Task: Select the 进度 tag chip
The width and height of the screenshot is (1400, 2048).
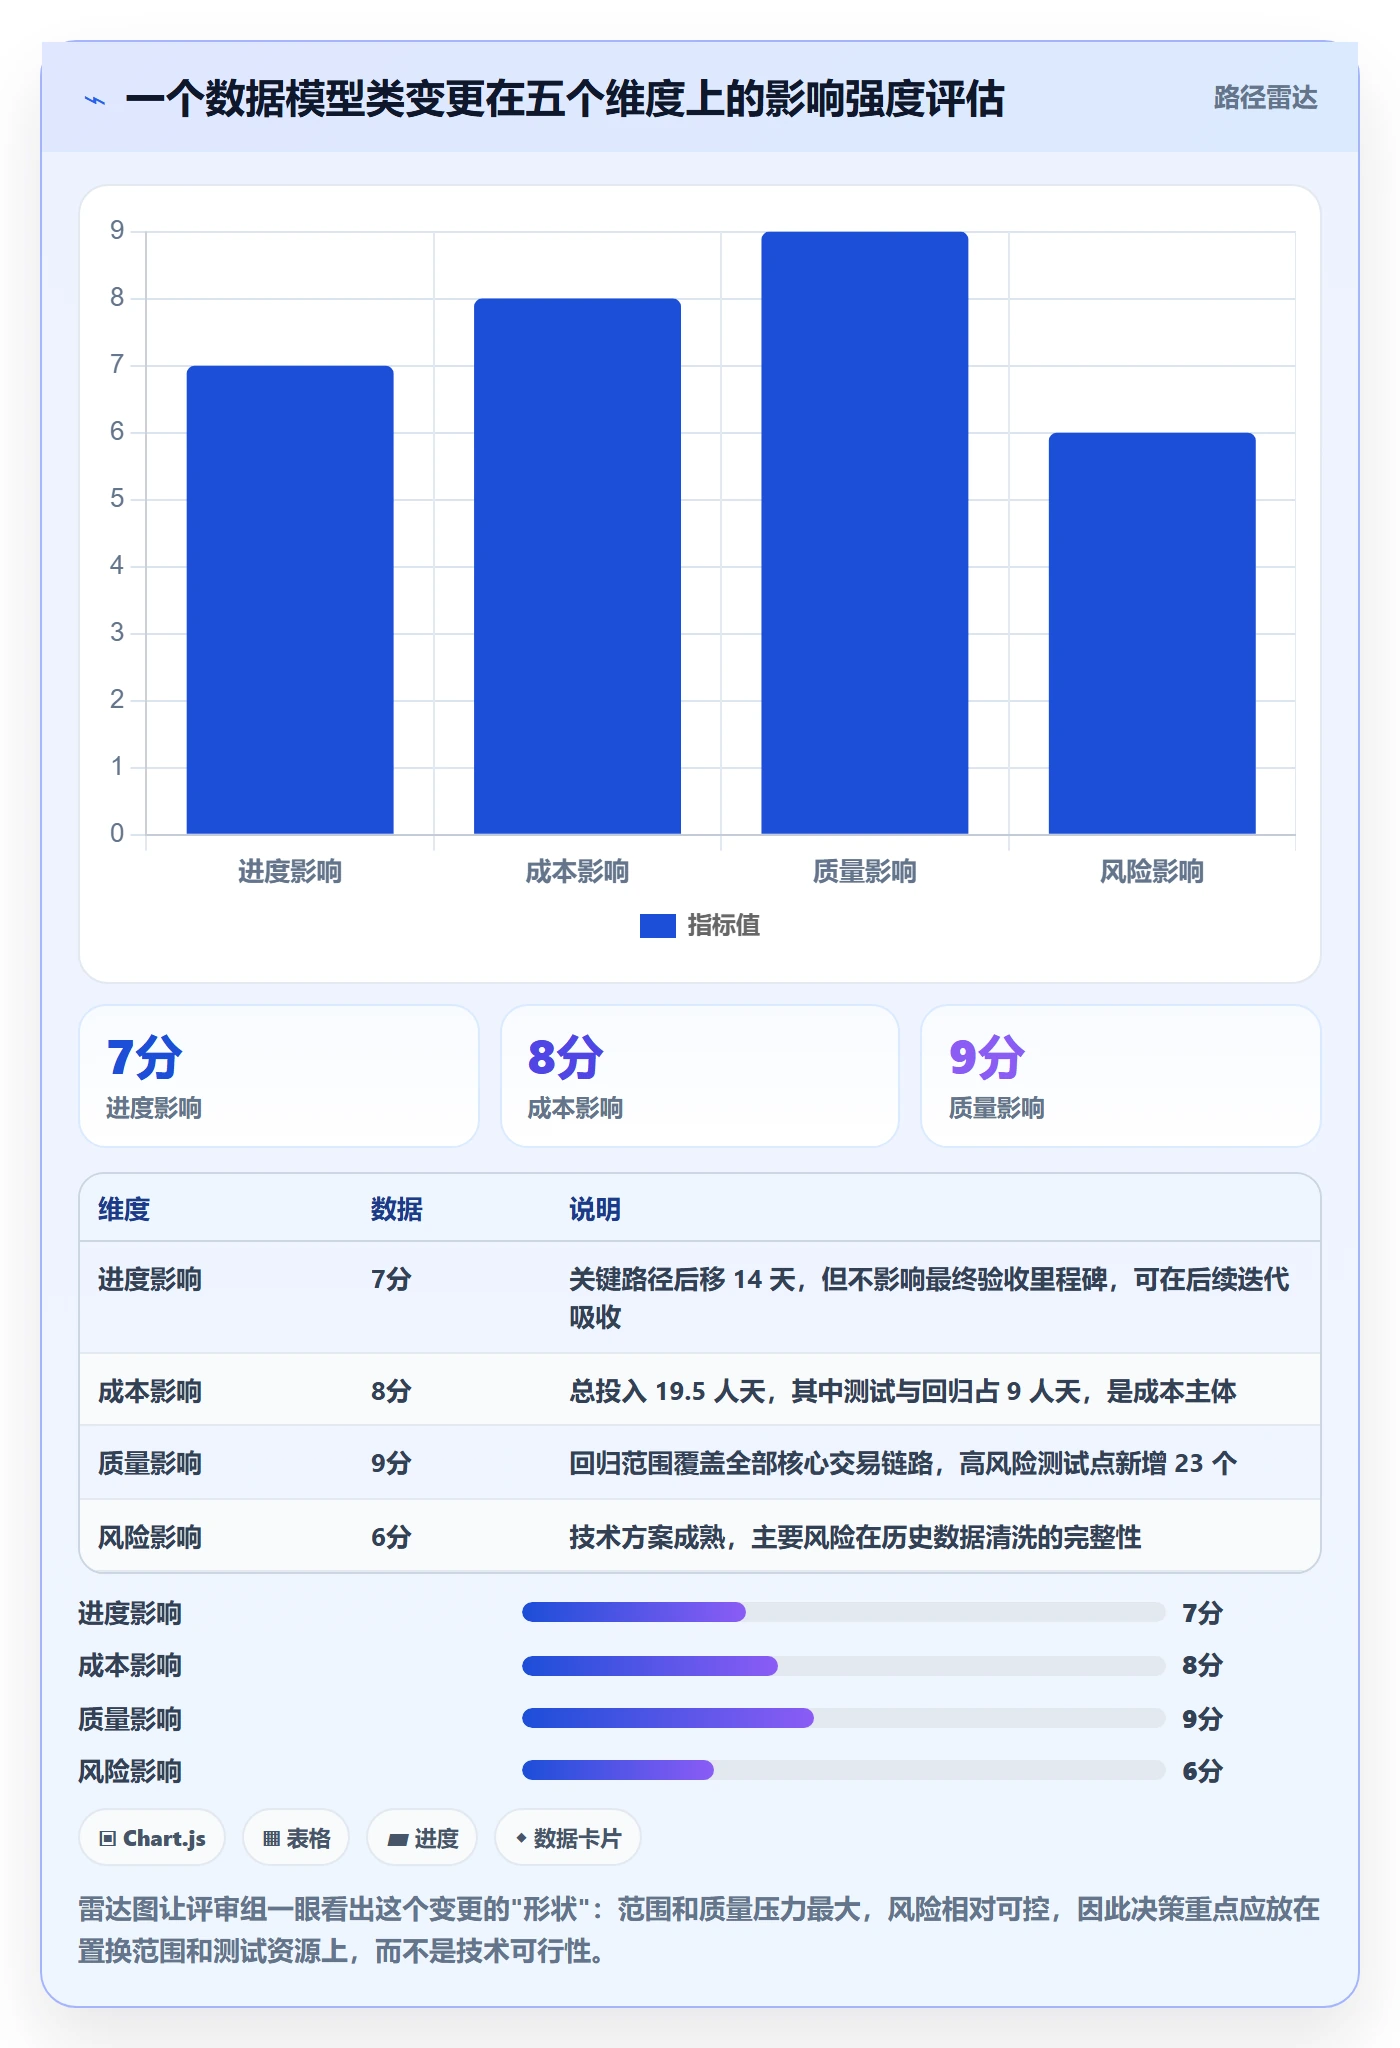Action: click(x=422, y=1838)
